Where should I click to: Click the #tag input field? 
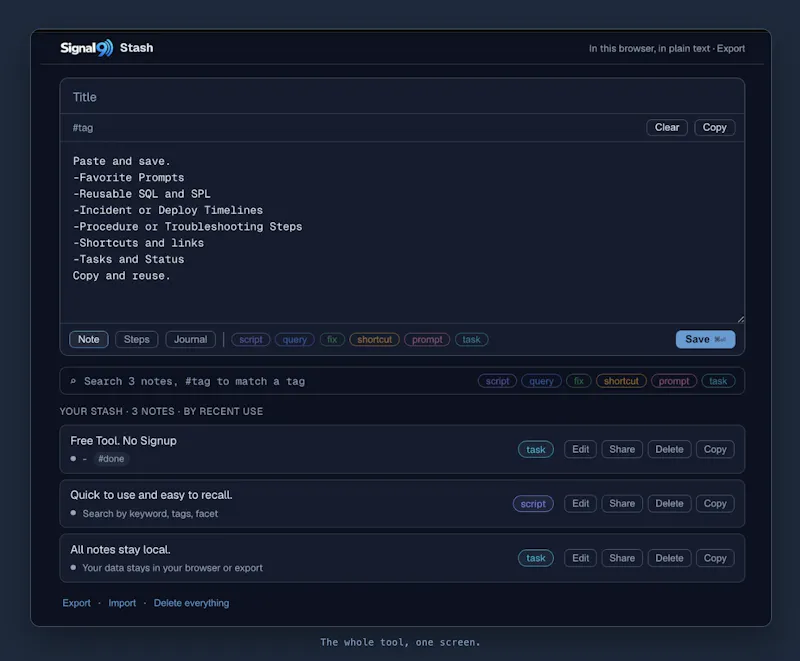352,128
